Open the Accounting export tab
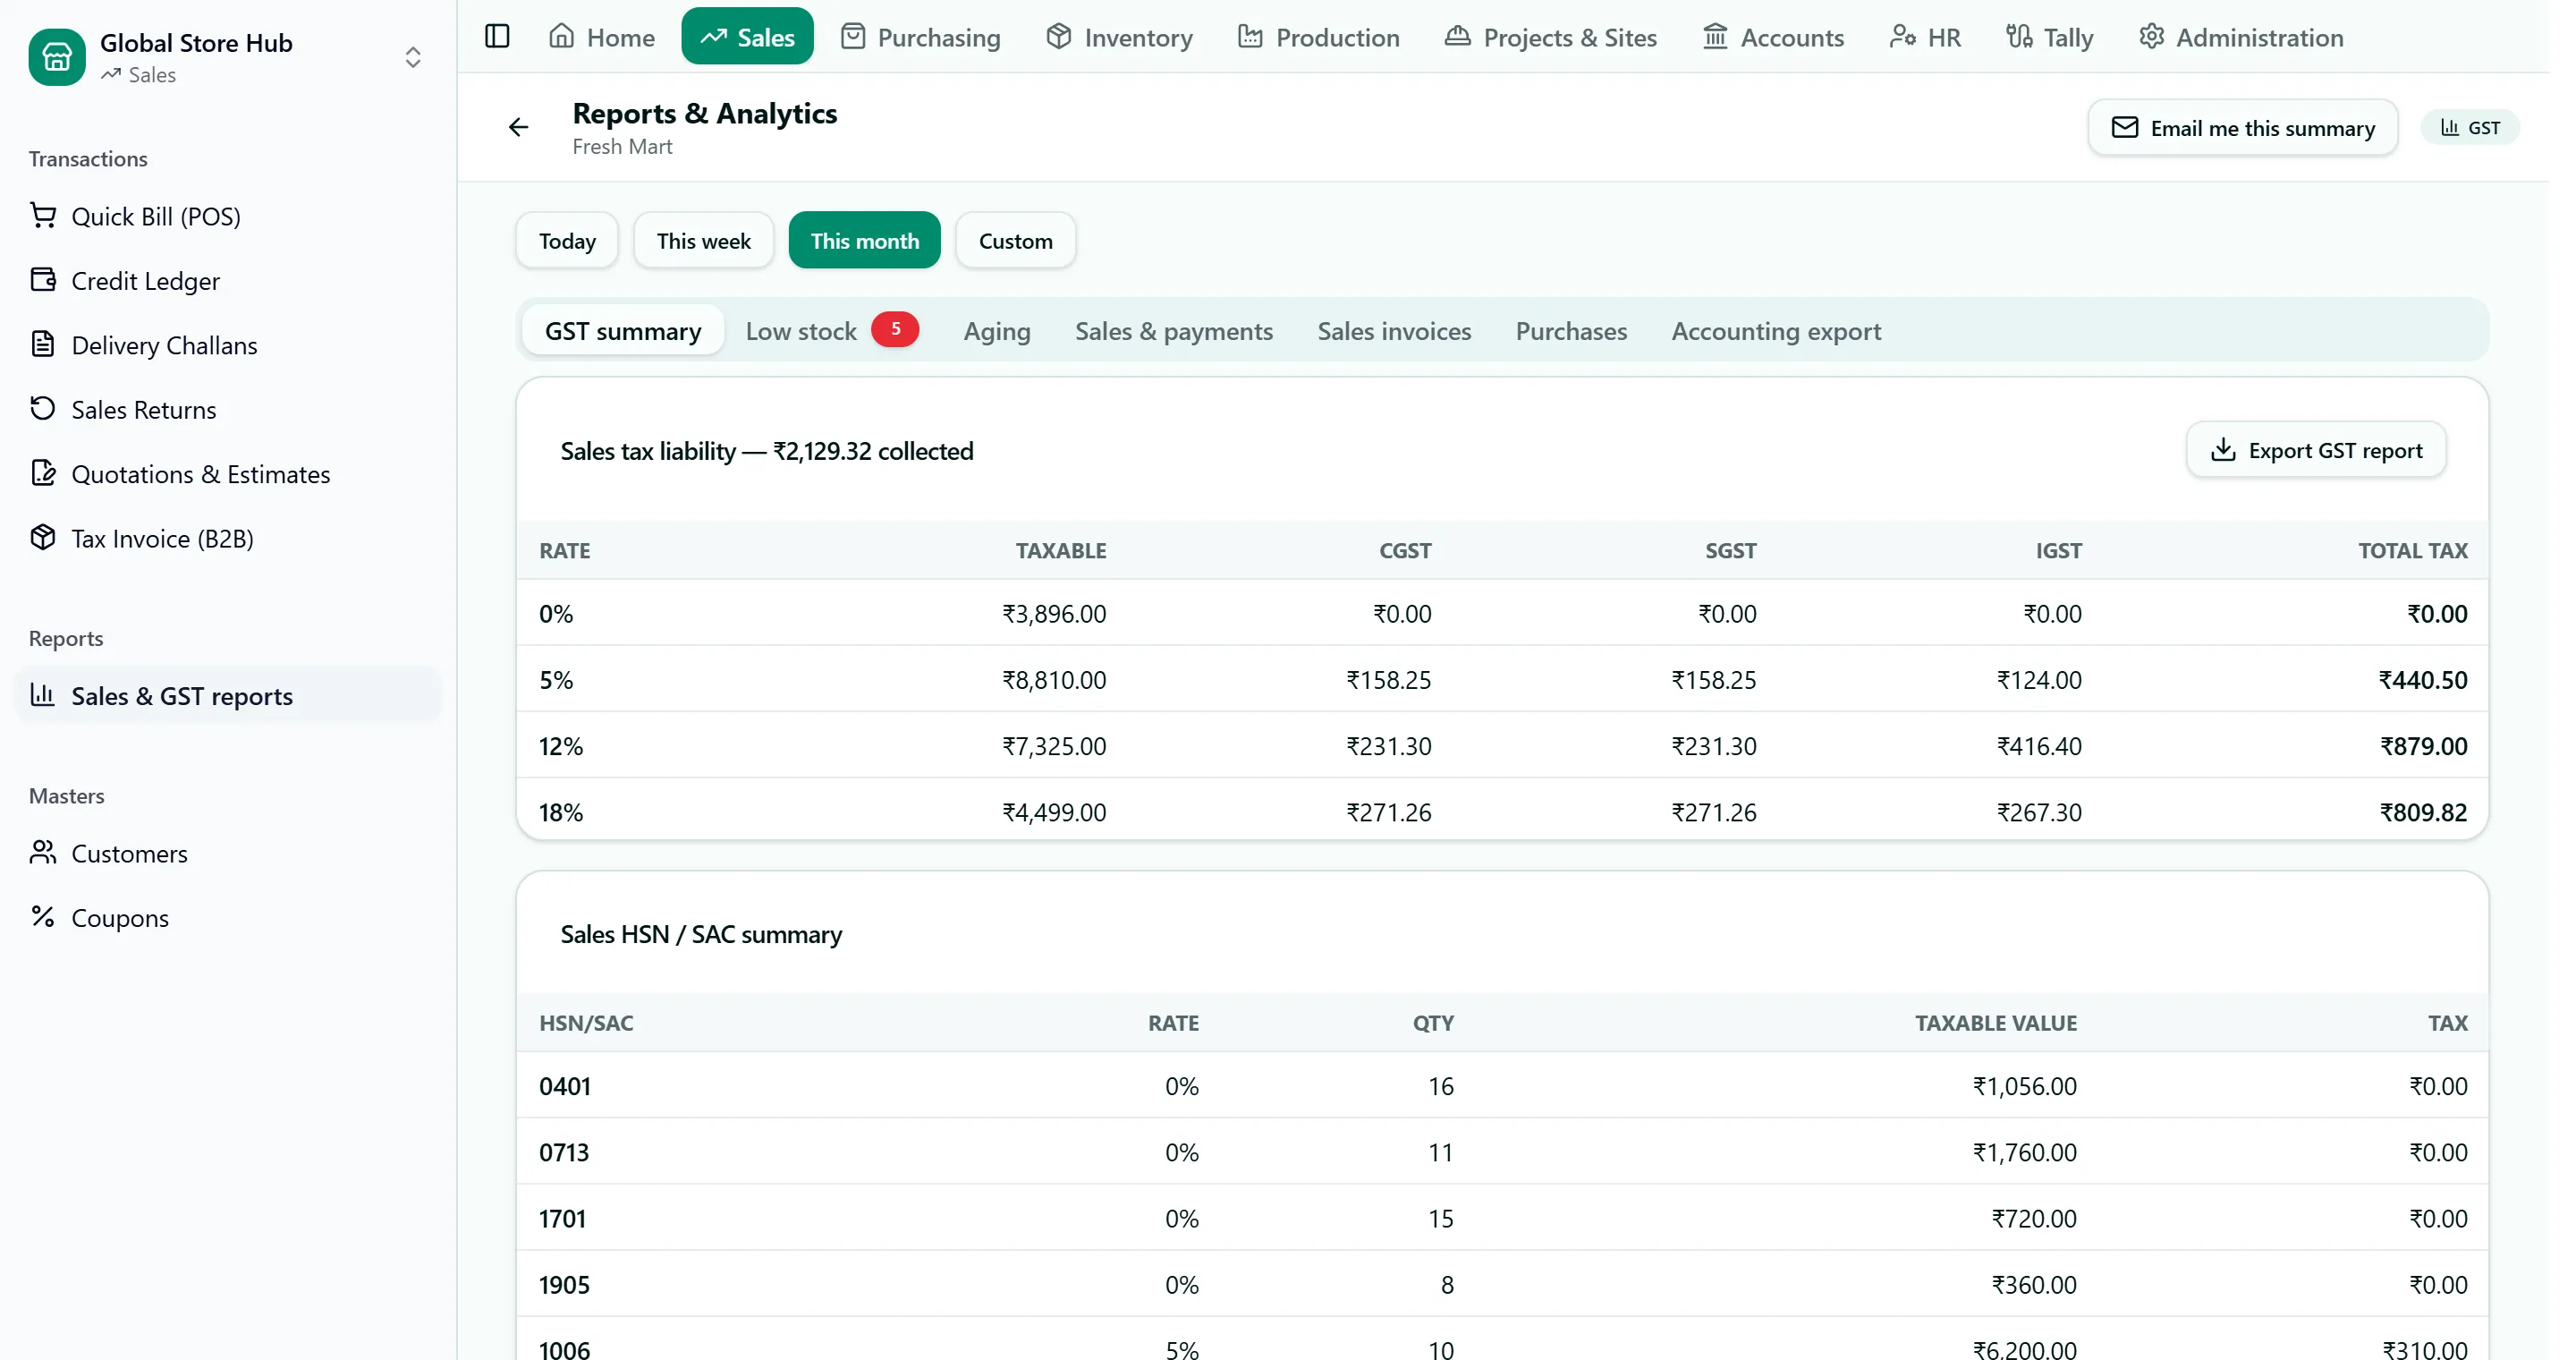 1776,331
